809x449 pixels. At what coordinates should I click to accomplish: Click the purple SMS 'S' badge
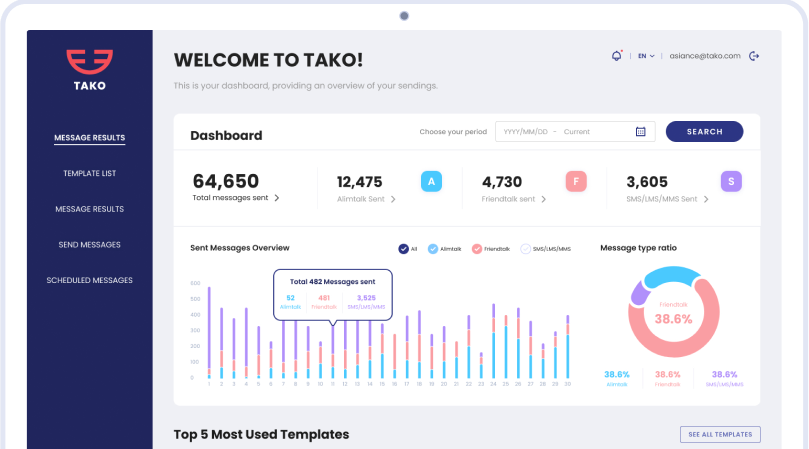(x=731, y=181)
